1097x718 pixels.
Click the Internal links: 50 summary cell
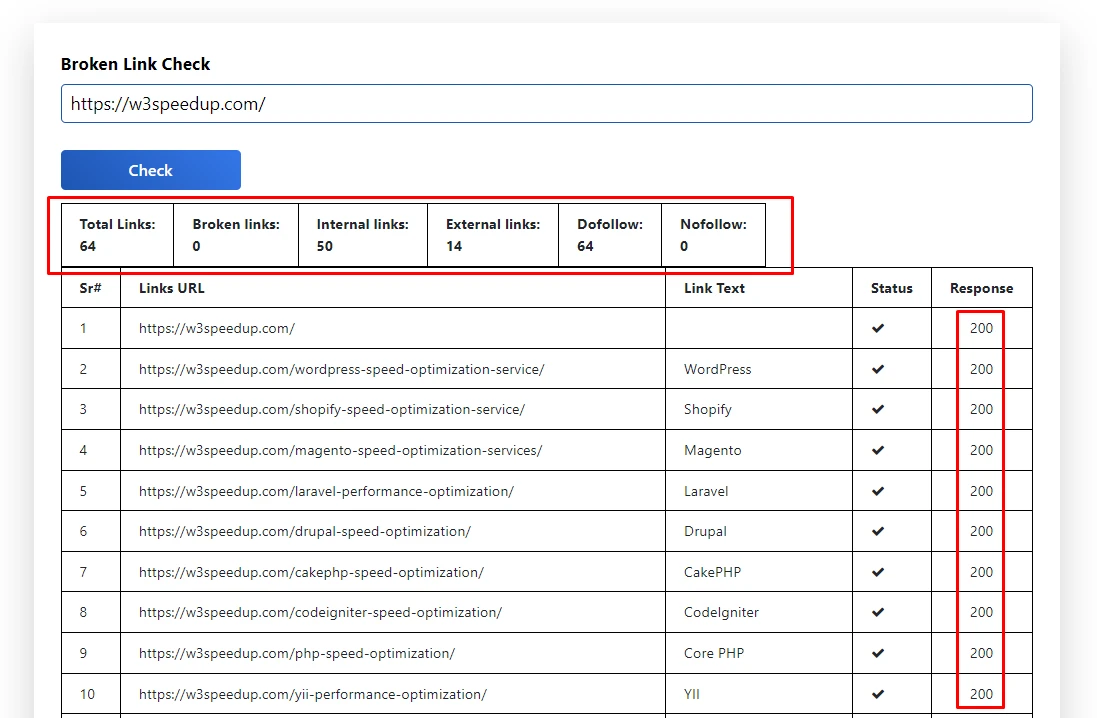(363, 235)
